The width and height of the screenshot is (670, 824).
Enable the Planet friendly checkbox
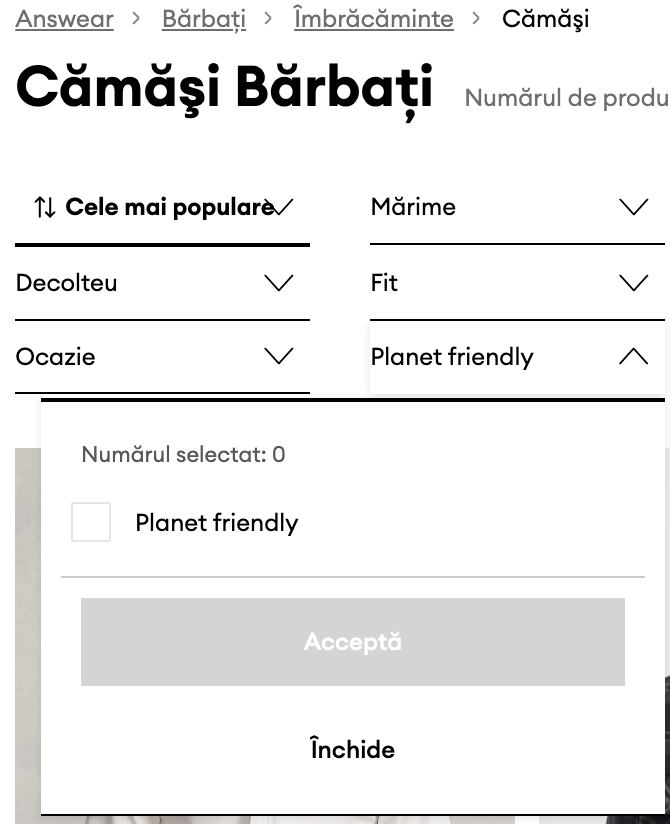pos(91,522)
